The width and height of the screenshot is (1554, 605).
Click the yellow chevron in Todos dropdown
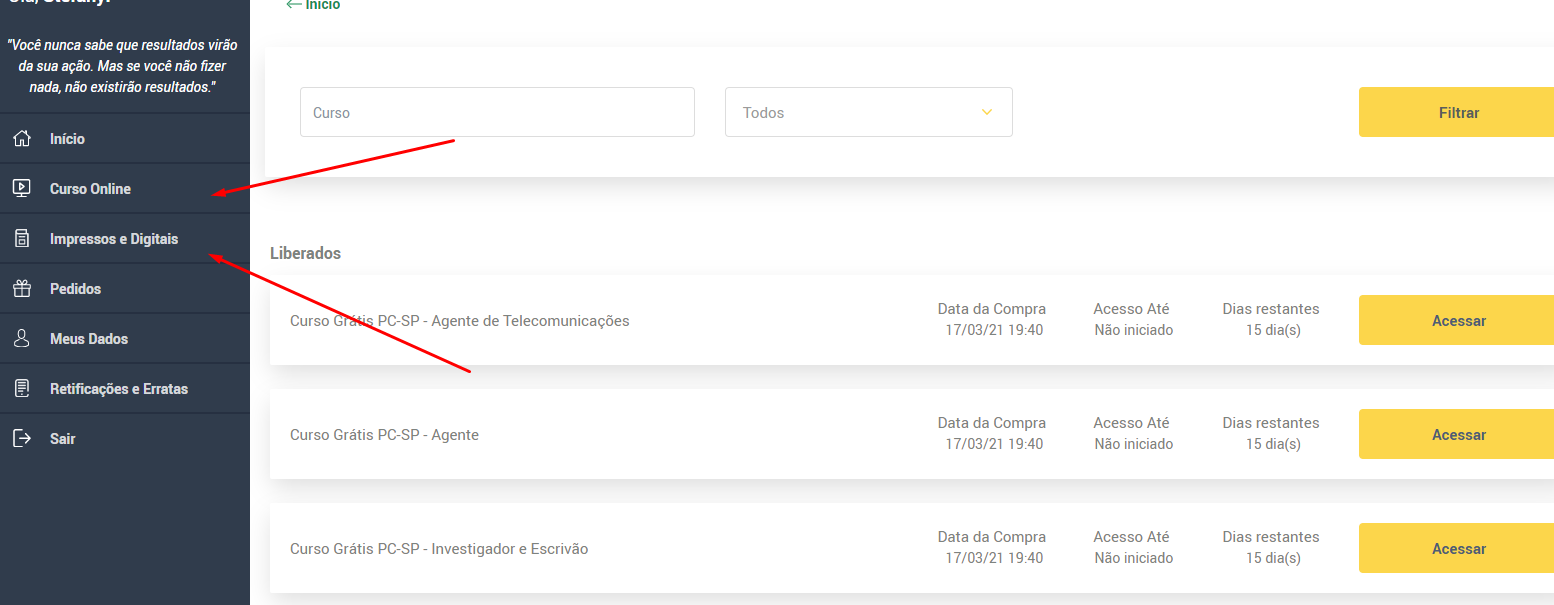tap(987, 112)
